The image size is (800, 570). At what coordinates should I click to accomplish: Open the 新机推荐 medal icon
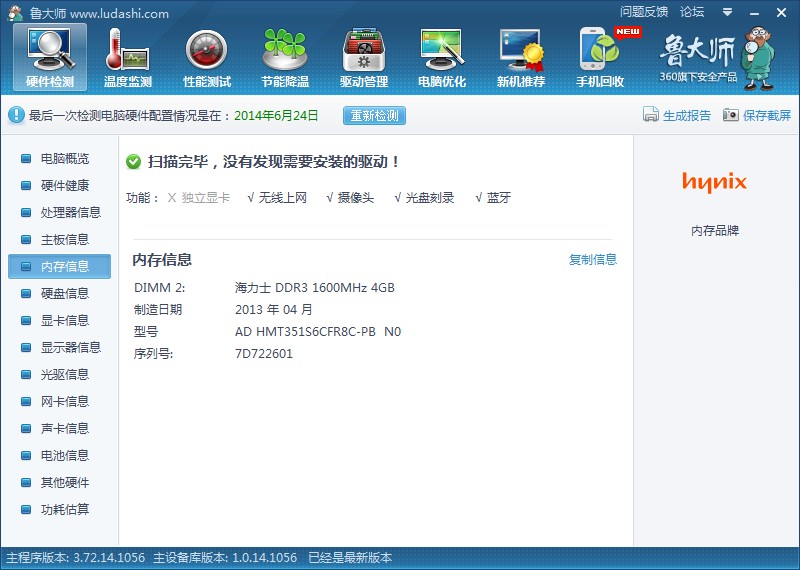coord(521,58)
